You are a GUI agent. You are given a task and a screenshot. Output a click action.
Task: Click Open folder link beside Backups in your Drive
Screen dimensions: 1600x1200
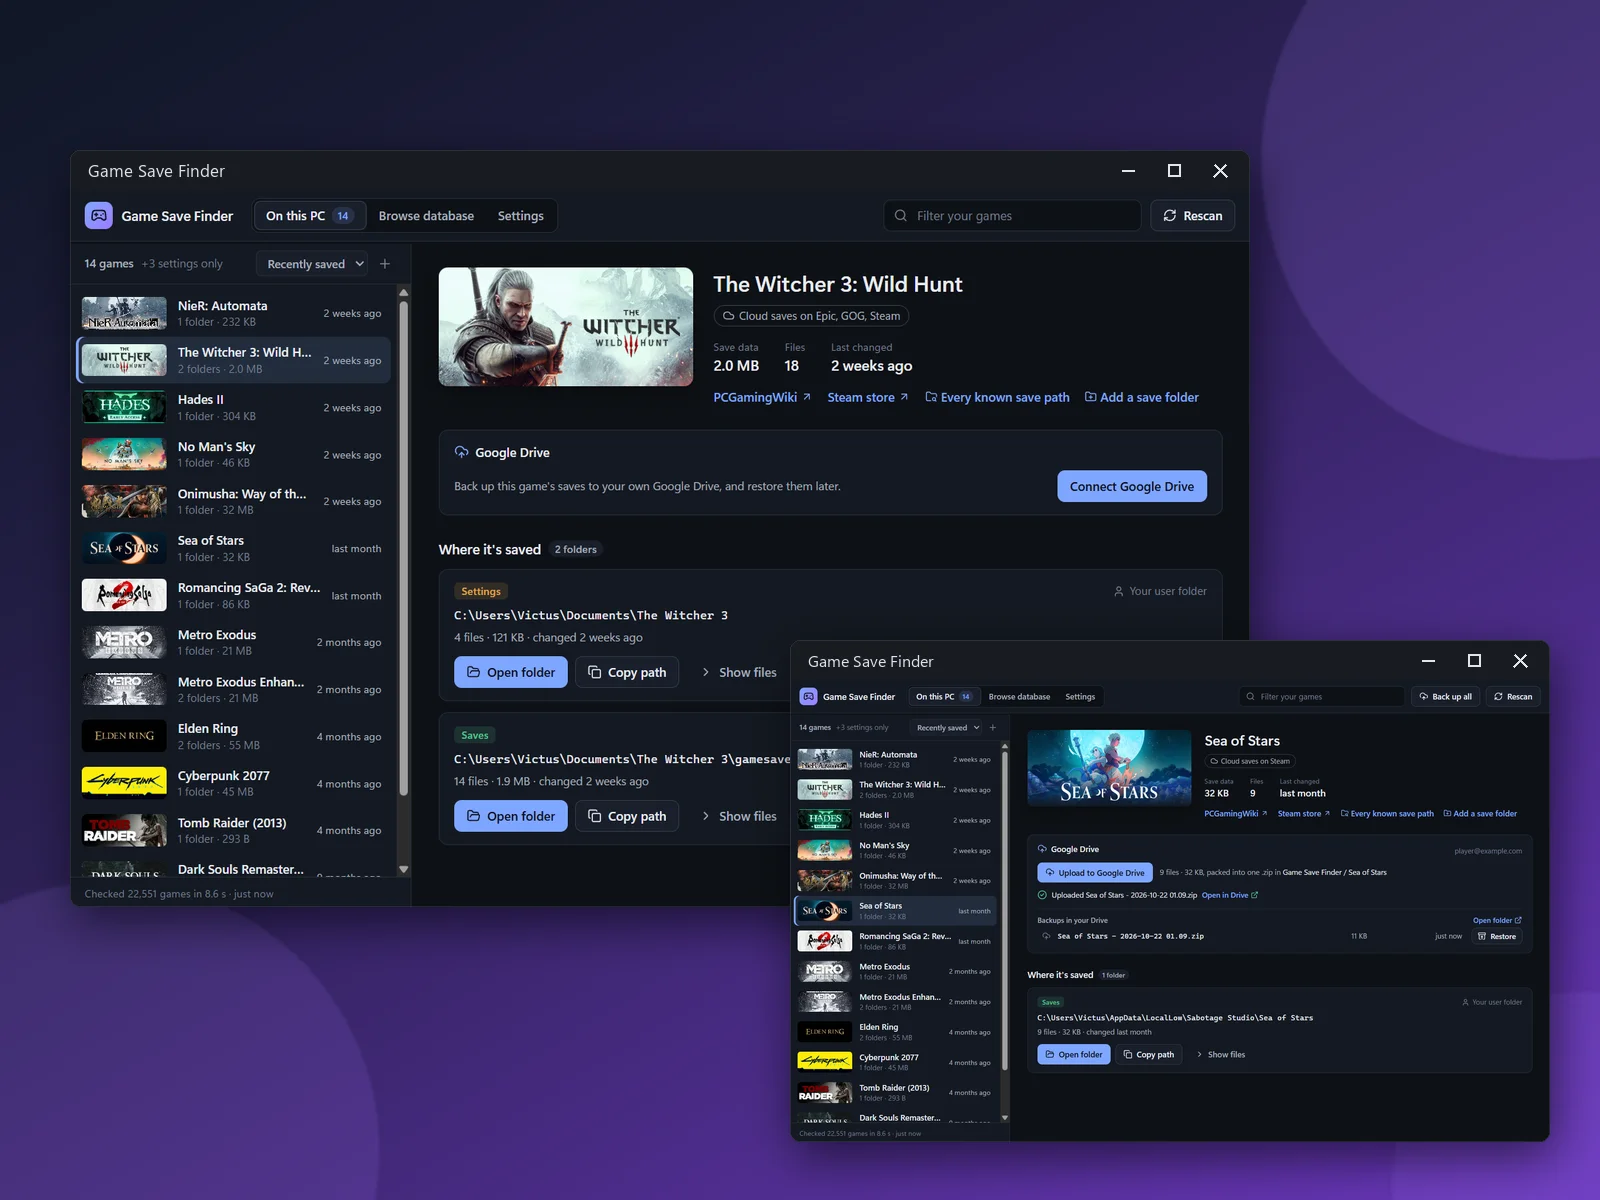[x=1497, y=920]
